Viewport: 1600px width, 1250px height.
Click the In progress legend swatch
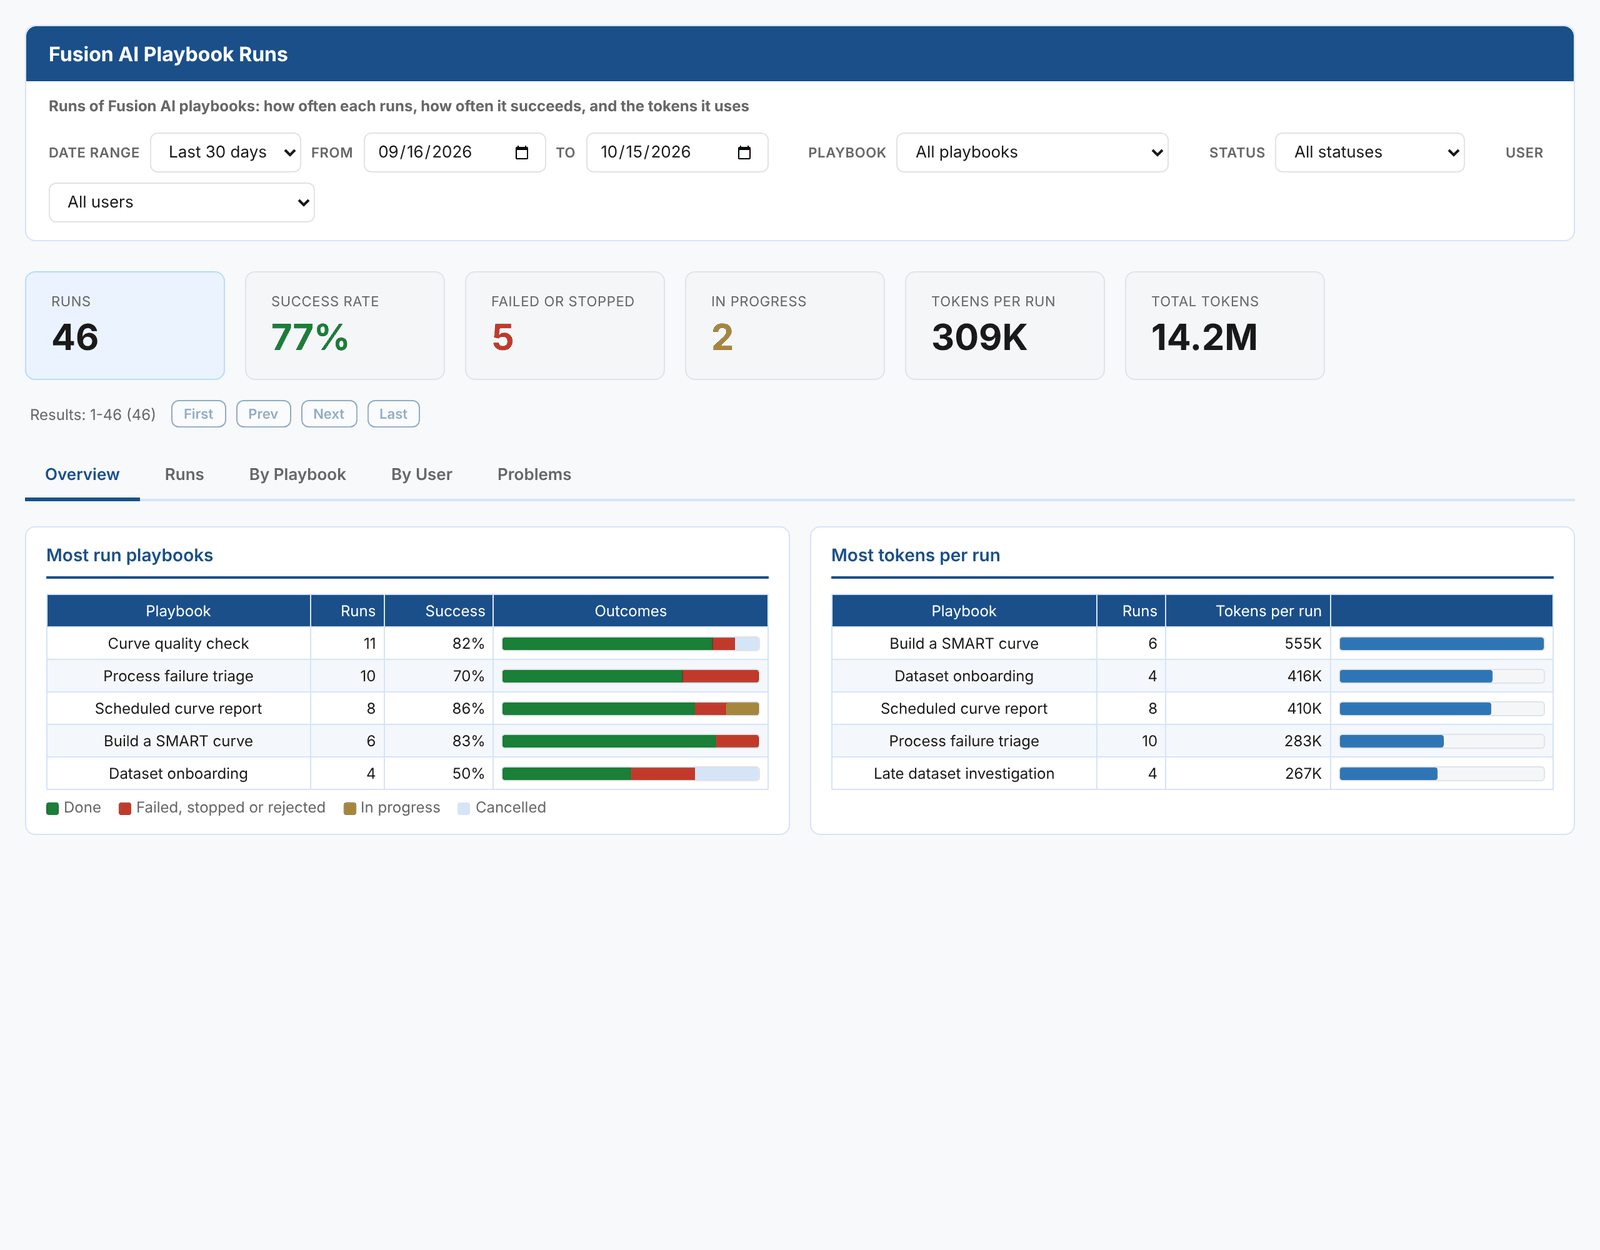(x=350, y=808)
